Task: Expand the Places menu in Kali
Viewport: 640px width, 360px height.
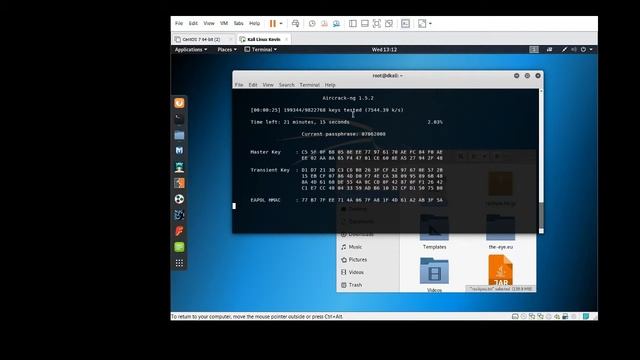Action: click(227, 49)
